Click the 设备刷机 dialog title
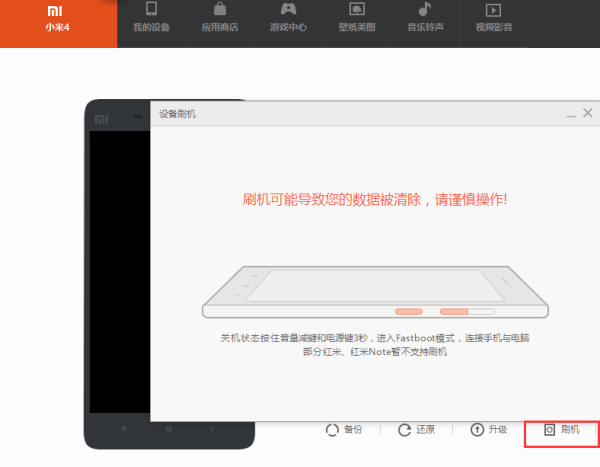600x467 pixels. pos(178,114)
